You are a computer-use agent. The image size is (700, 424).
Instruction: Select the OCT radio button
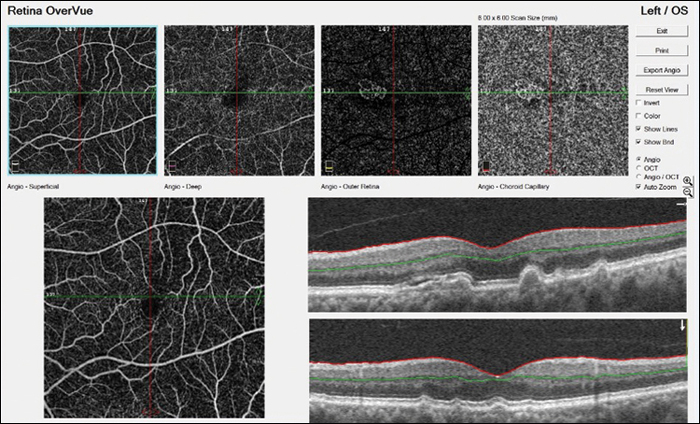638,168
